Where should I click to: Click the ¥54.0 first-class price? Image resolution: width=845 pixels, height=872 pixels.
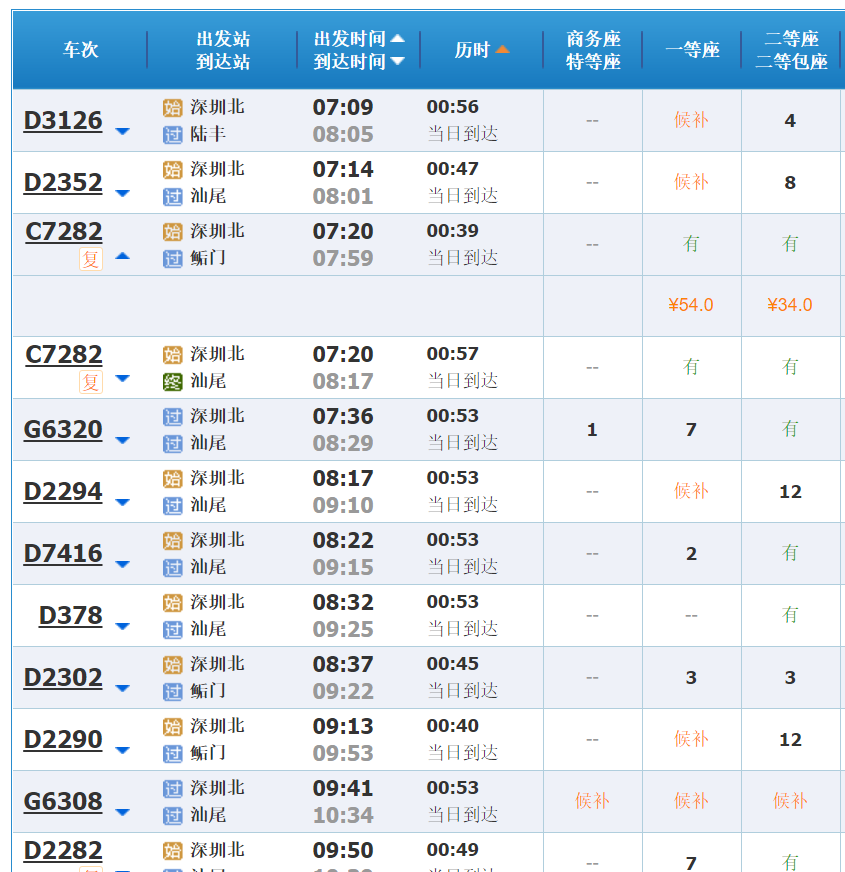[x=691, y=305]
